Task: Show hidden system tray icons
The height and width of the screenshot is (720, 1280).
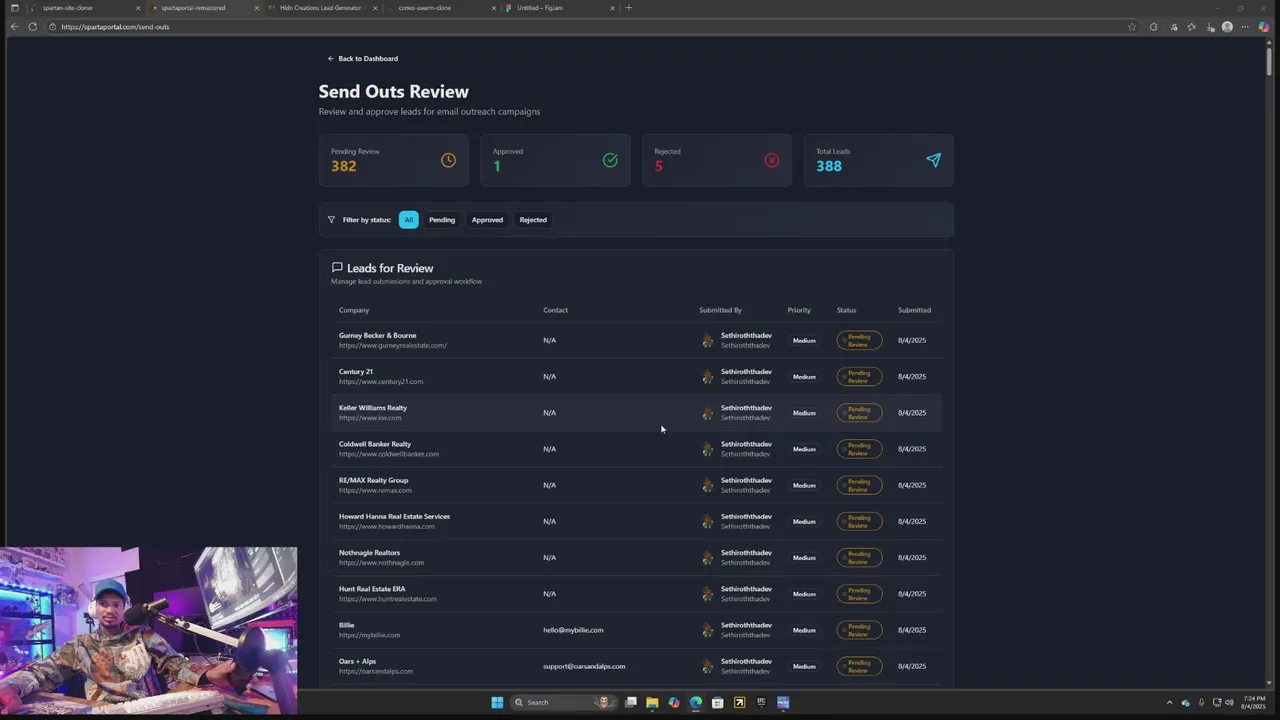Action: coord(1169,702)
